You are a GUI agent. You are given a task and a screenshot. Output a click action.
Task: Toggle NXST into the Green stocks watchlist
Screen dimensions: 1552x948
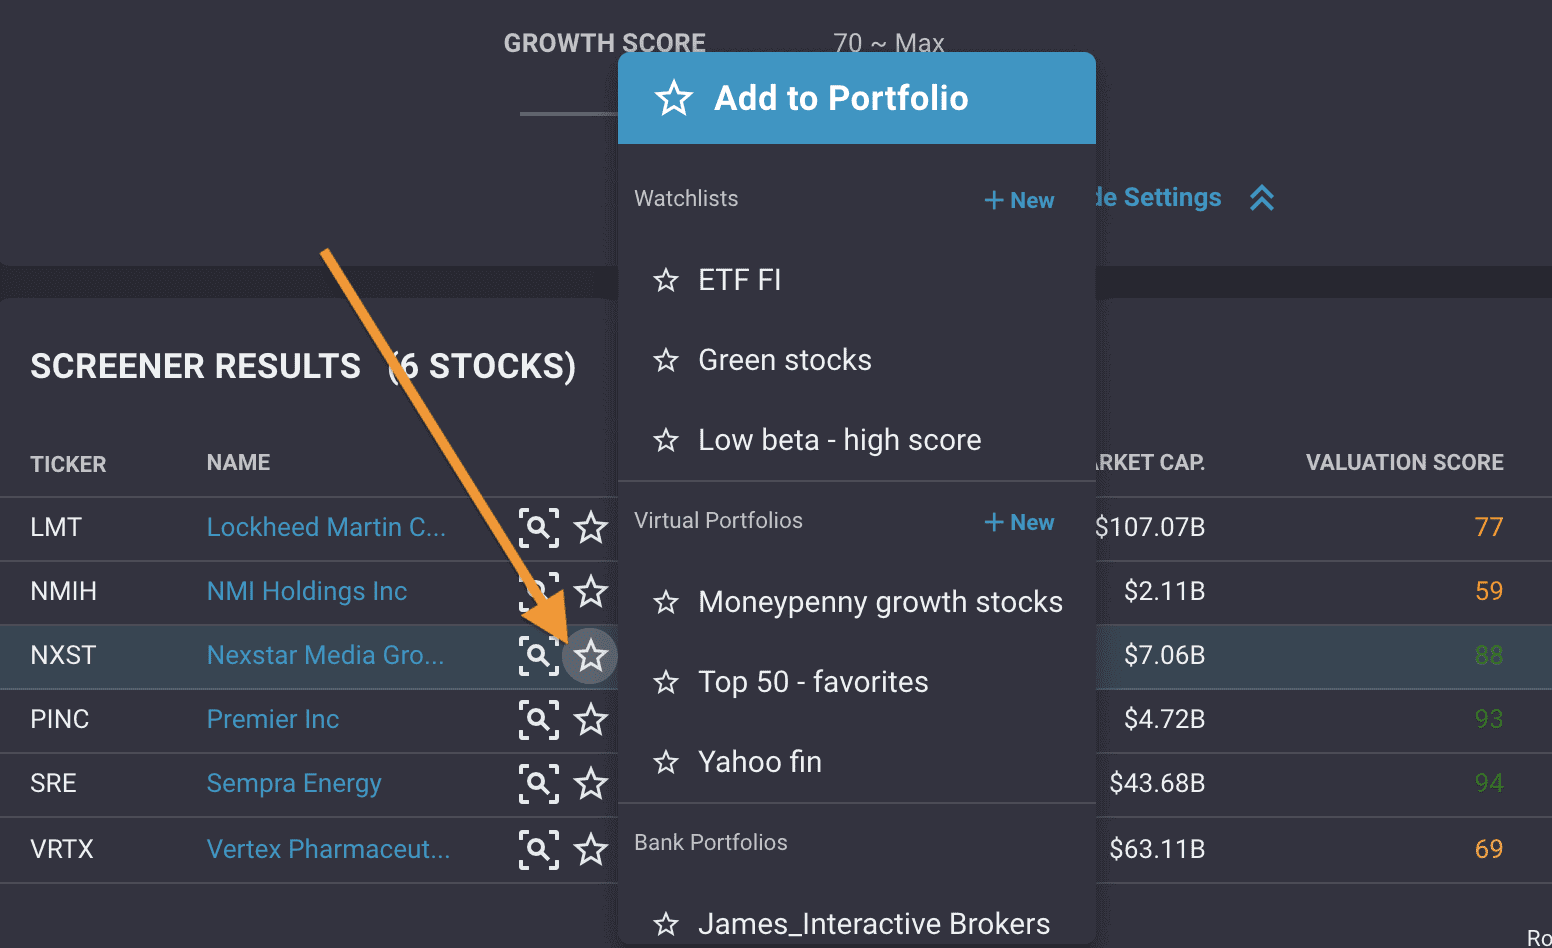(666, 361)
